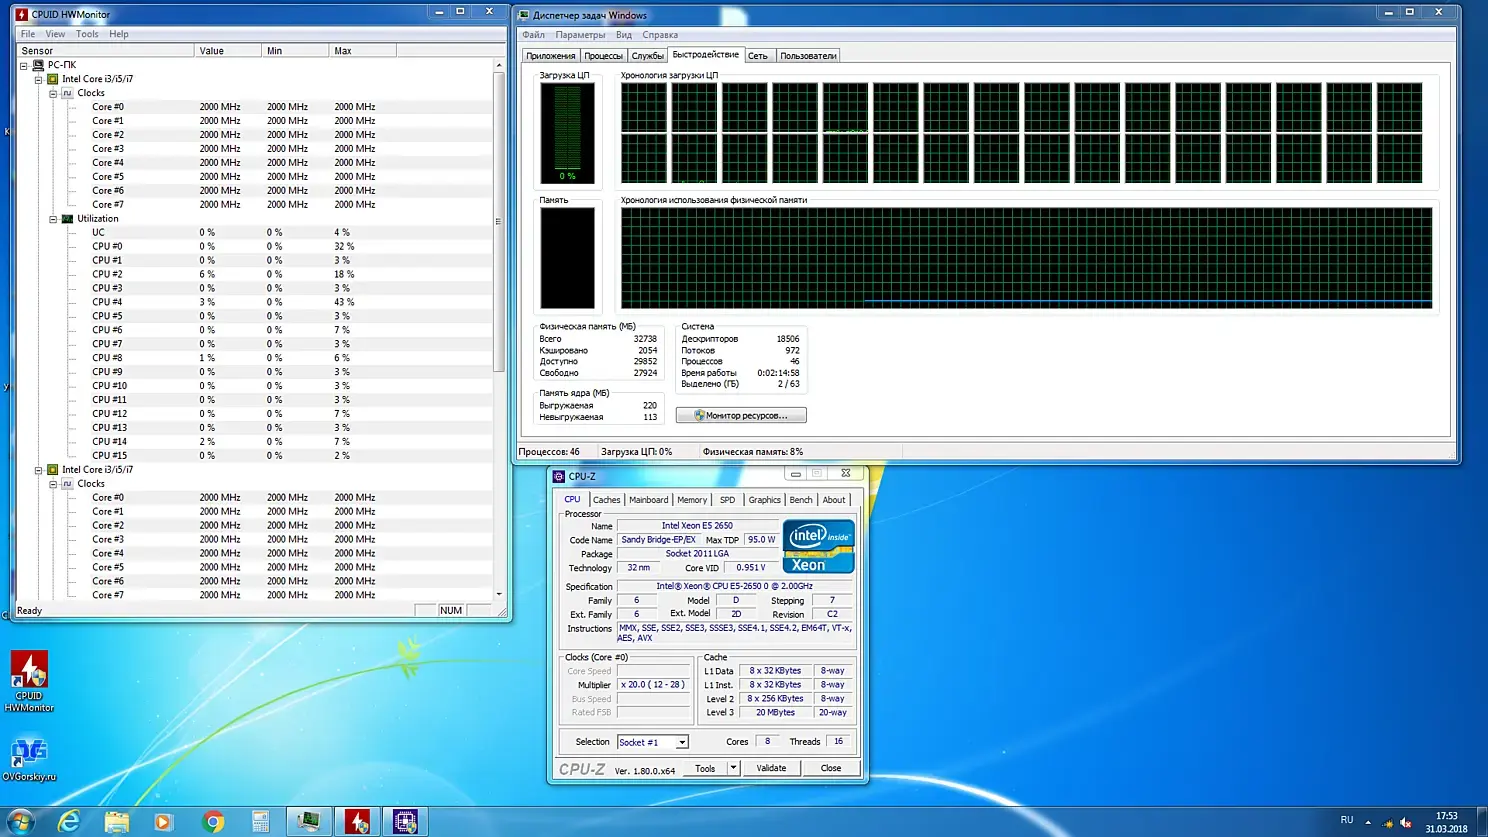Click the Windows Media Player taskbar icon
This screenshot has width=1488, height=837.
[x=163, y=821]
